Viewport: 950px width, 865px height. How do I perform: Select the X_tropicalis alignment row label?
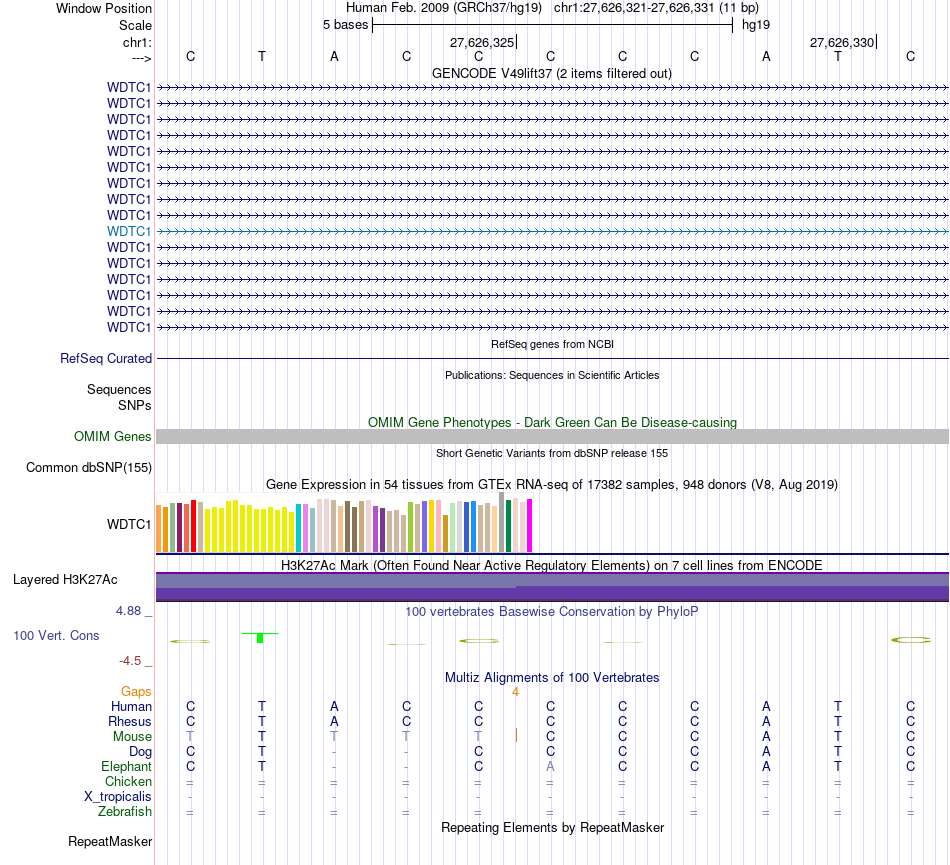[x=118, y=797]
